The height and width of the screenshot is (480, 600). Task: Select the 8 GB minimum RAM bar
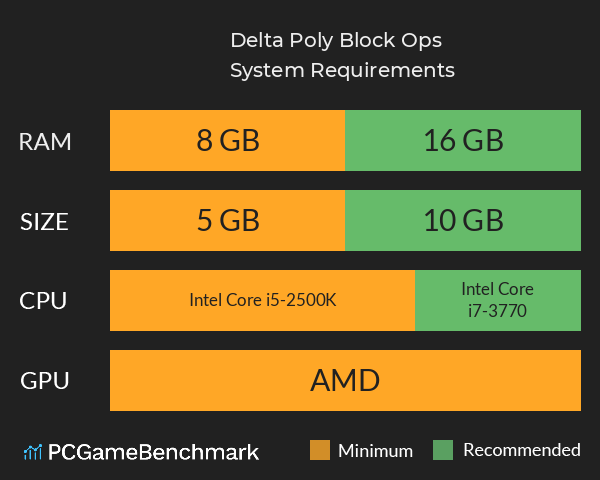[227, 141]
